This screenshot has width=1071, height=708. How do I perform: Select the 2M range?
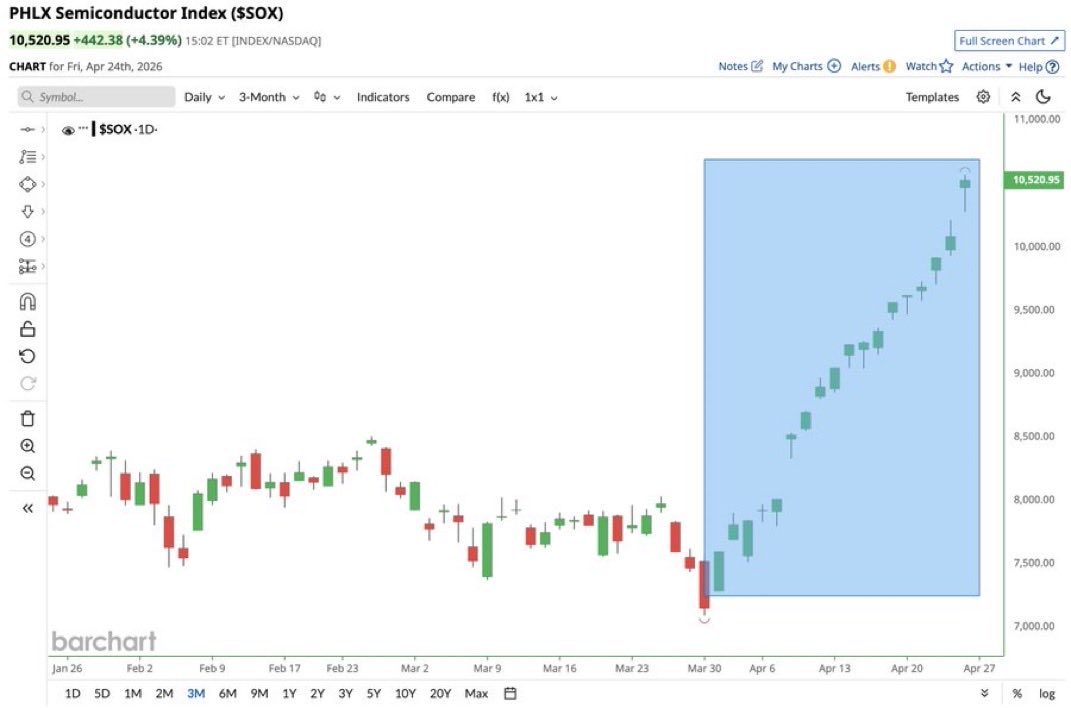[164, 694]
